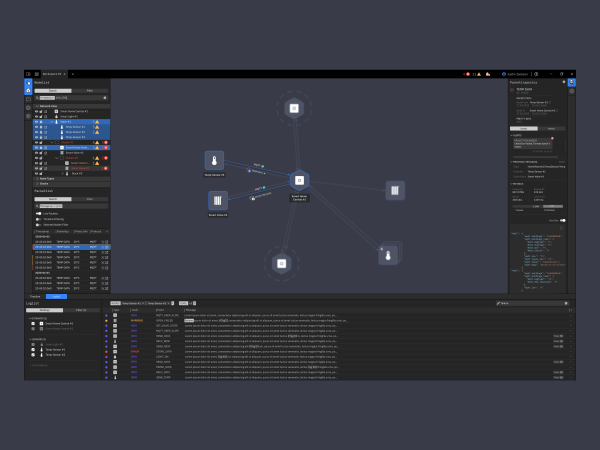Toggle the sidebar panel icon in title bar

[x=28, y=74]
